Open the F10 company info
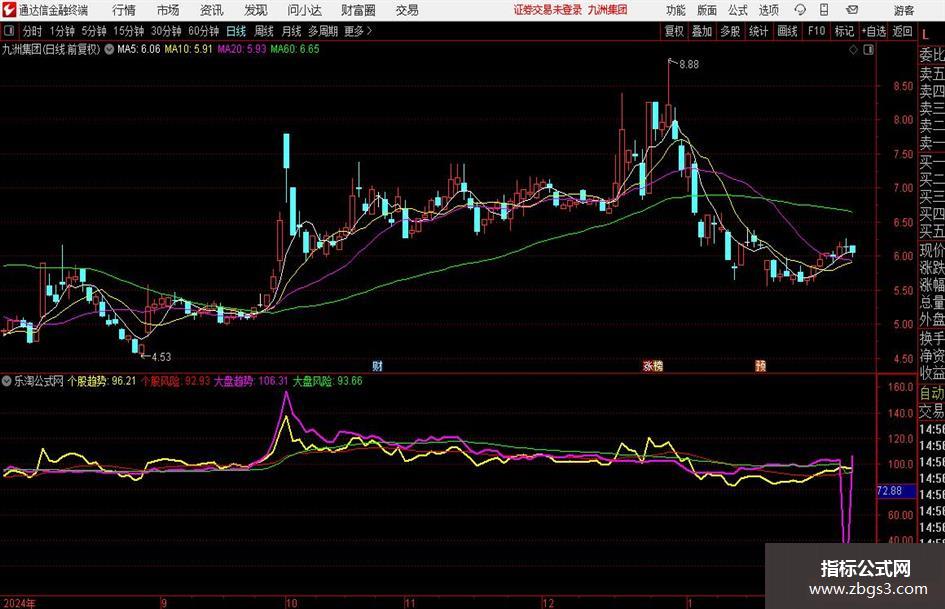This screenshot has width=945, height=609. 817,31
